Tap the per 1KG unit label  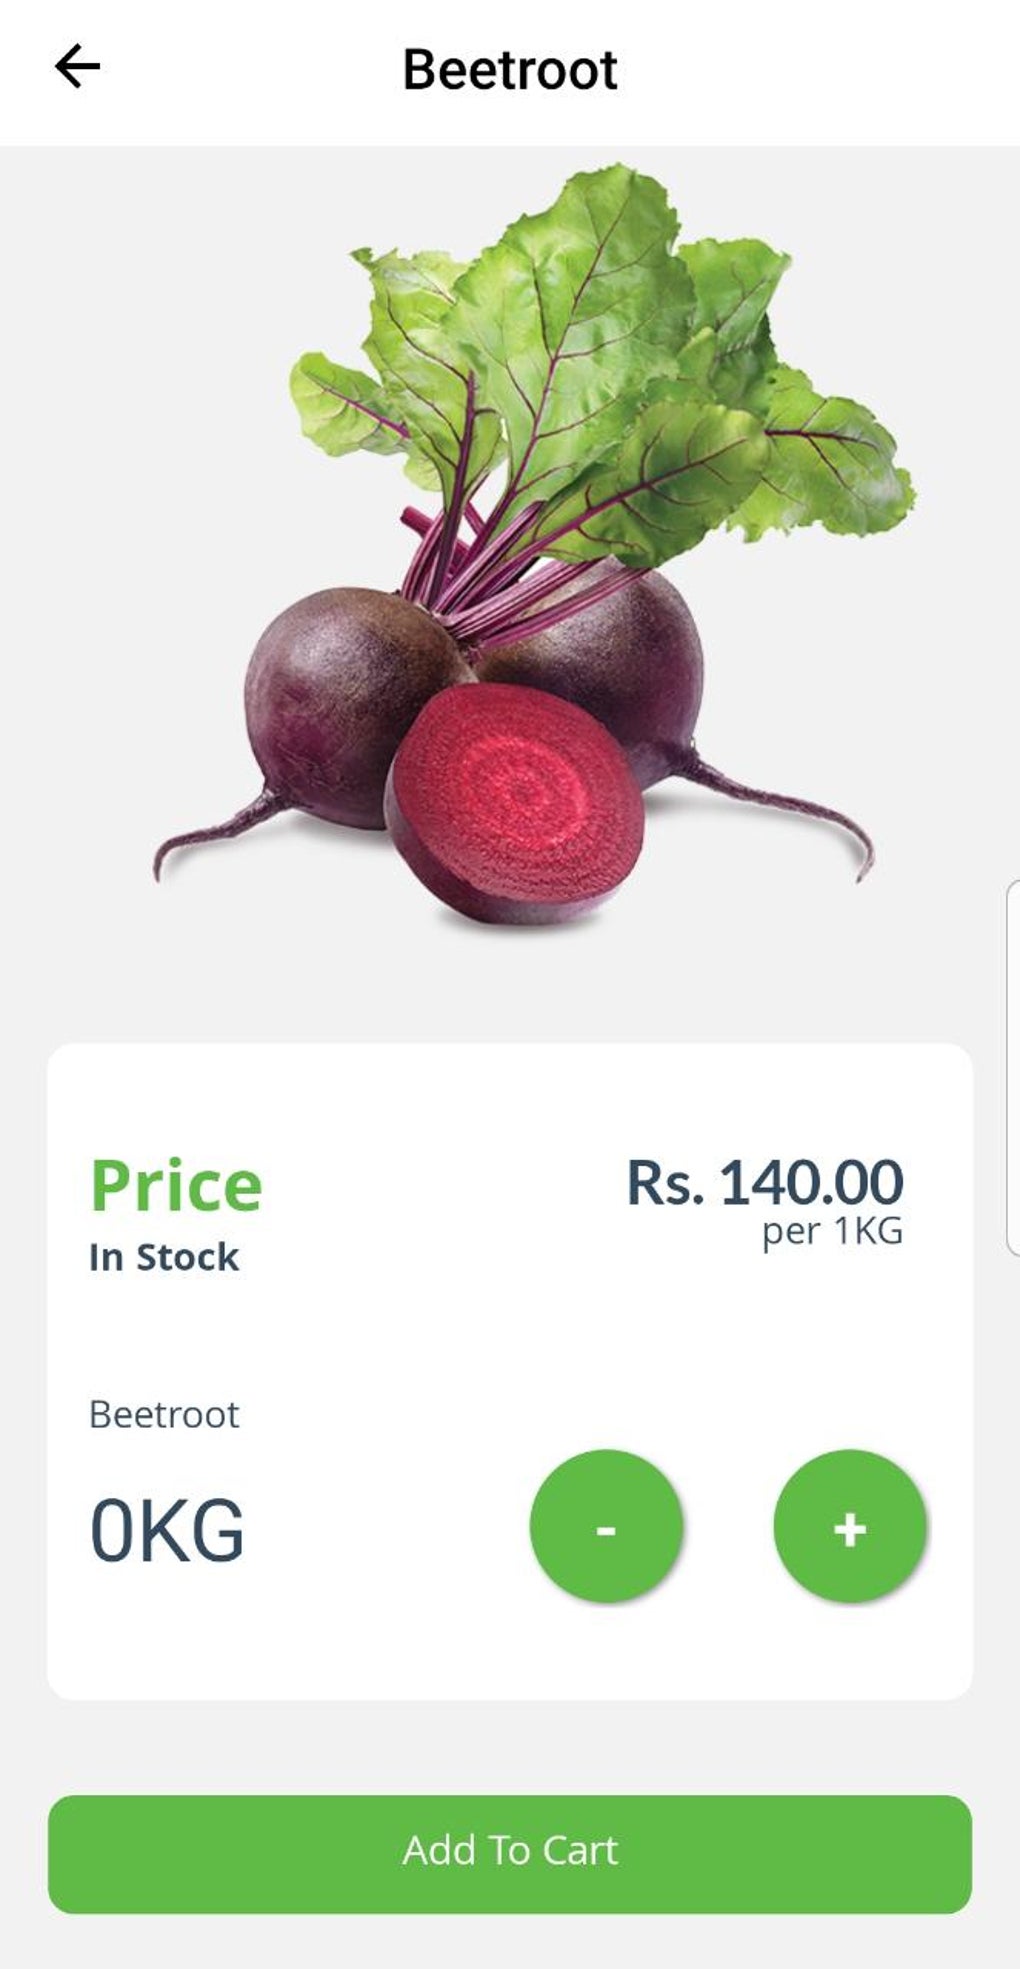coord(832,1231)
